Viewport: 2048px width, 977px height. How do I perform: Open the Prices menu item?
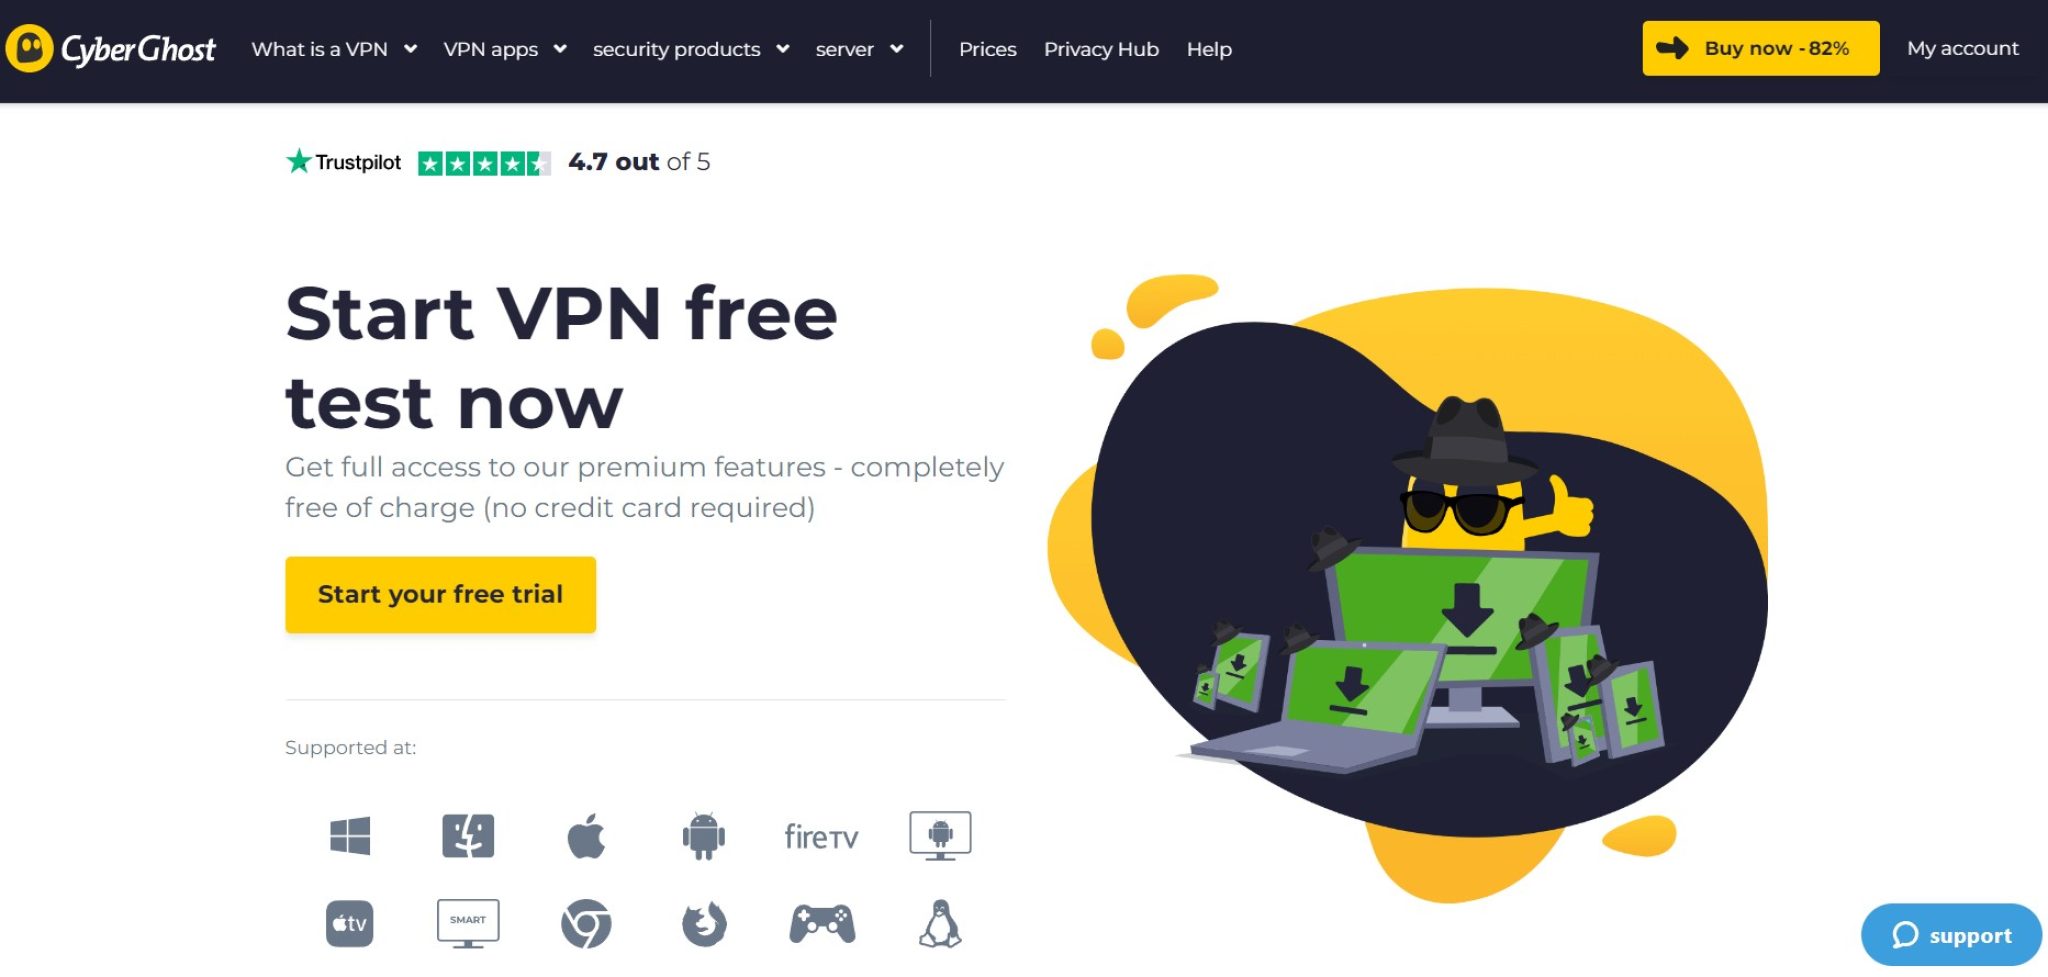click(988, 49)
